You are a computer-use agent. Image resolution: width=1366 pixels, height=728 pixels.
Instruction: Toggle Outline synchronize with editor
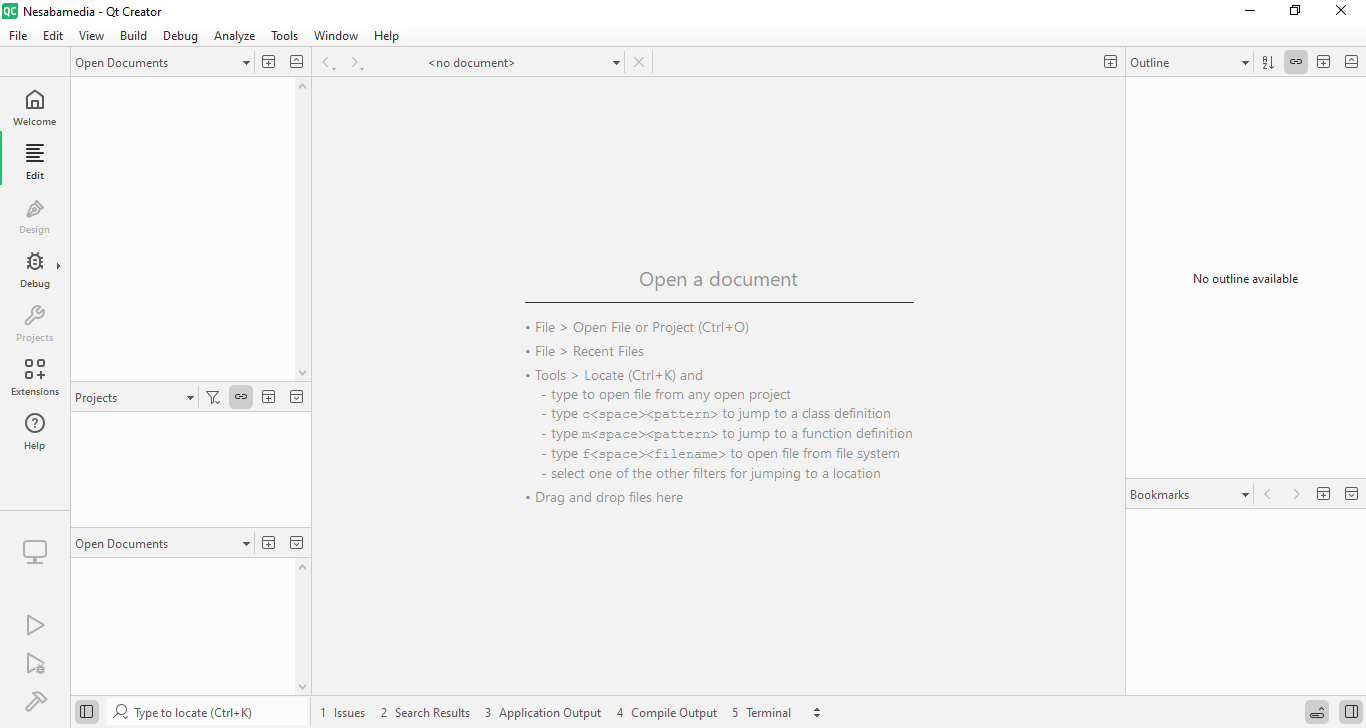pyautogui.click(x=1296, y=62)
